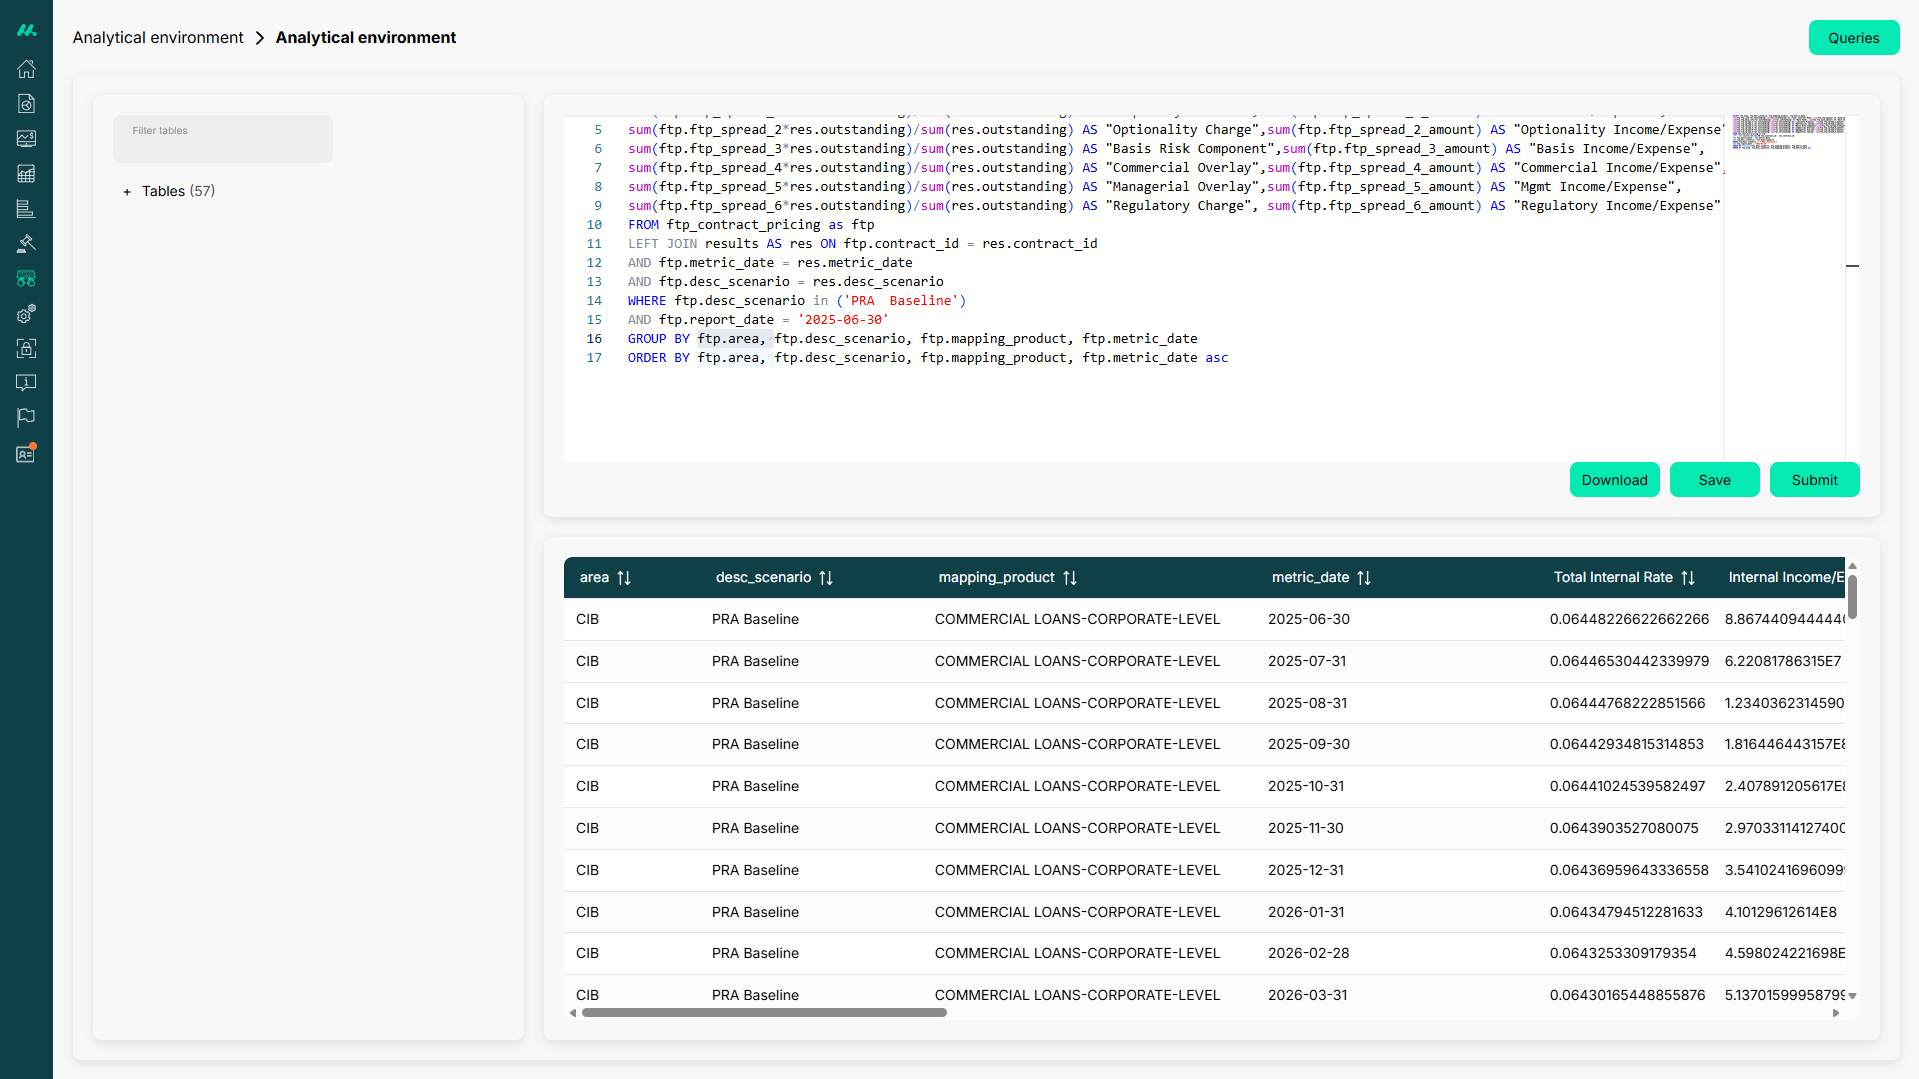The width and height of the screenshot is (1919, 1079).
Task: Click the results table vertical scrollbar thumb
Action: [1852, 596]
